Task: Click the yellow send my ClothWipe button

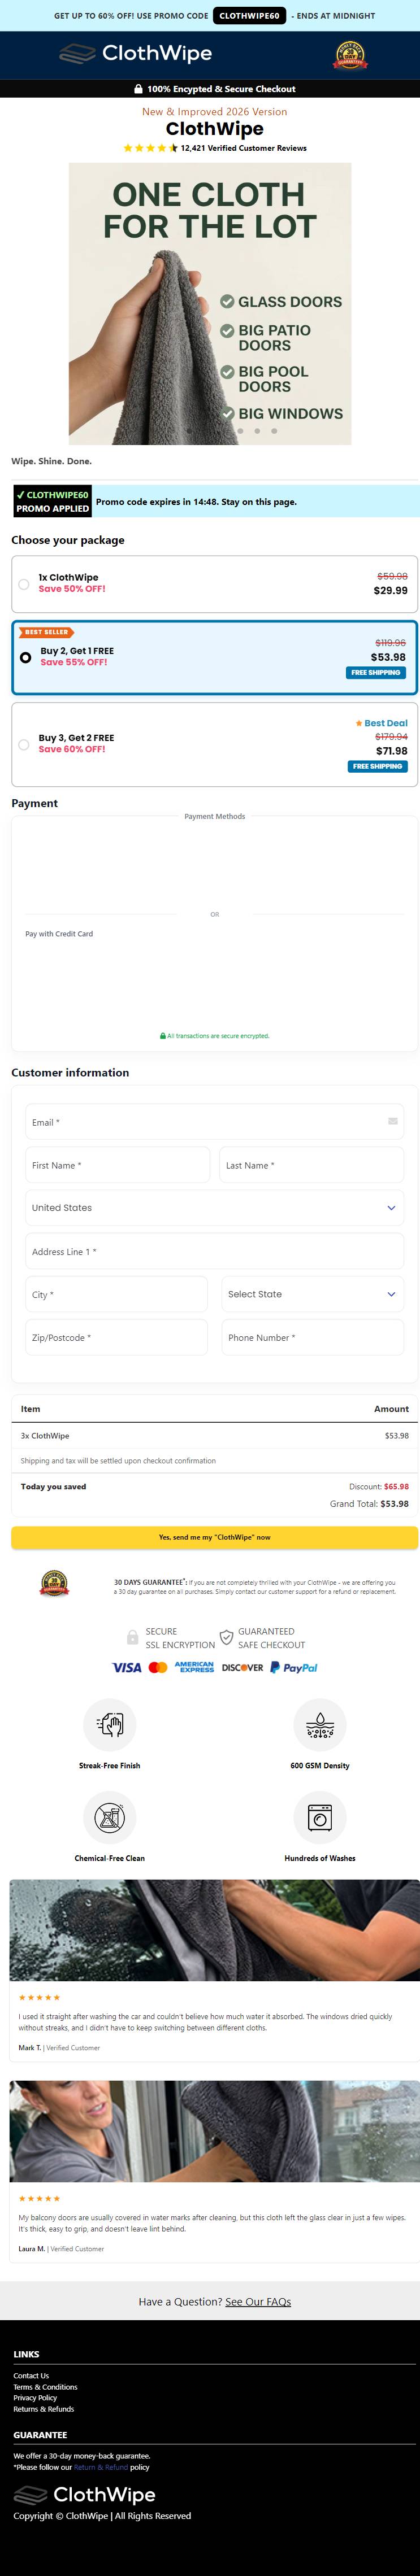Action: 214,1537
